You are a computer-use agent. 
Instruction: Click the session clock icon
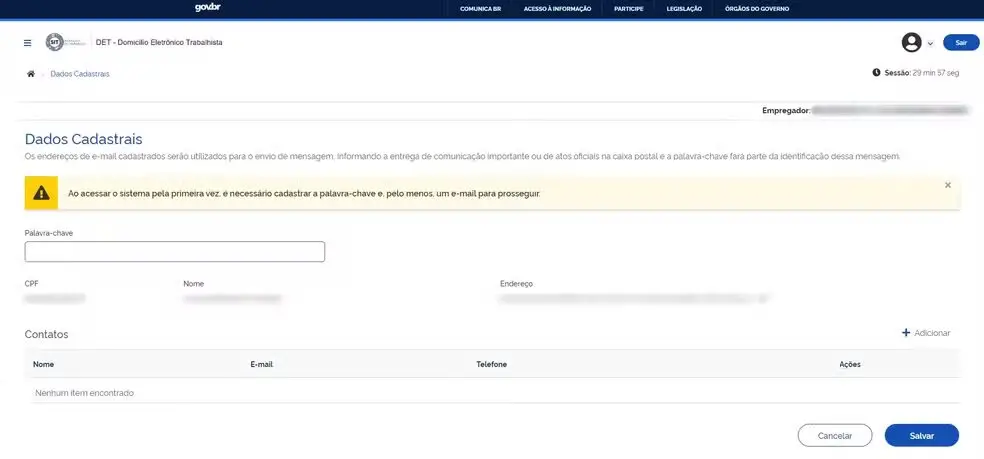click(x=876, y=73)
